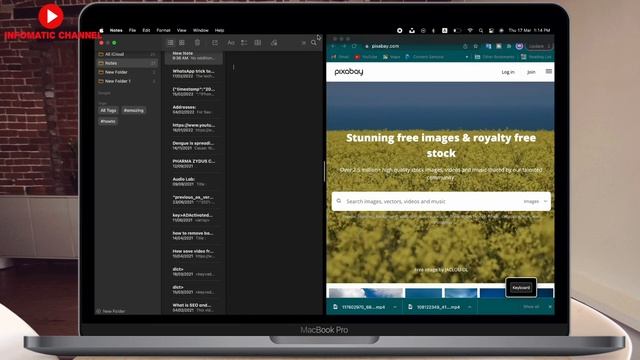
Task: Open the Help menu
Action: click(x=219, y=30)
